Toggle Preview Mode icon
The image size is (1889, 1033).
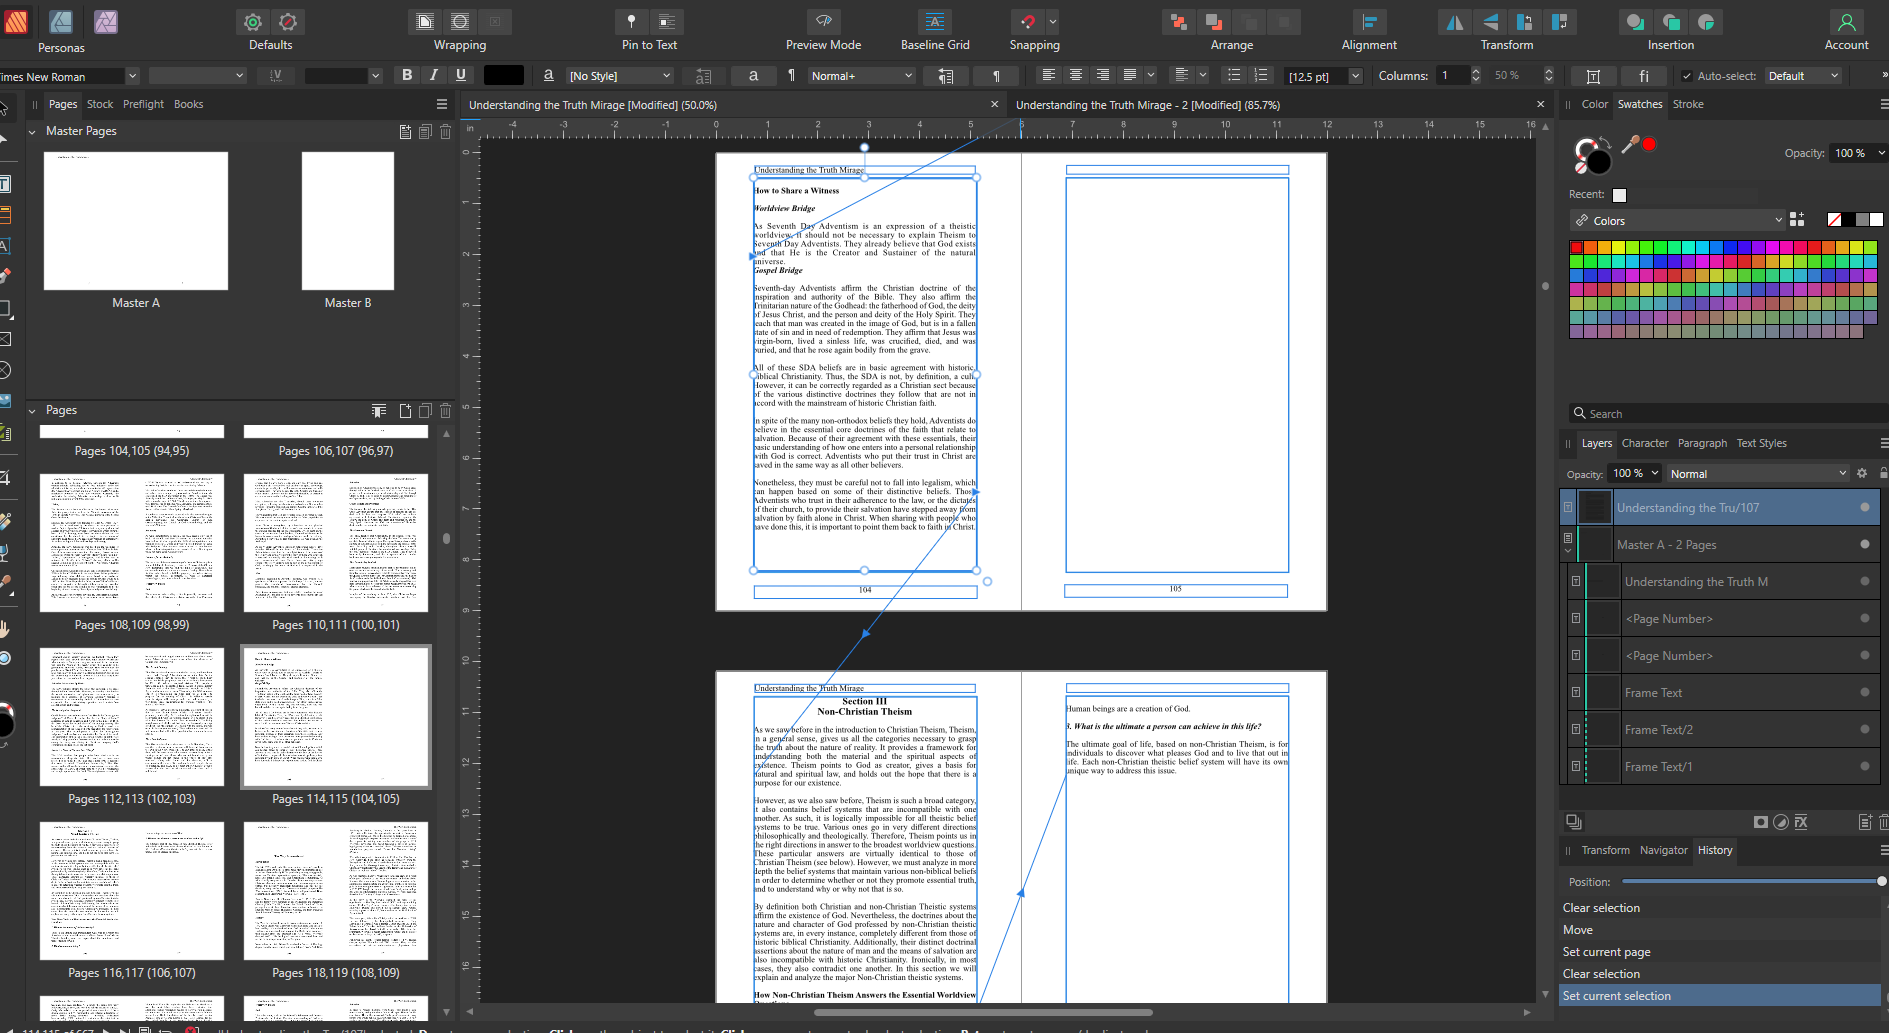[x=823, y=22]
